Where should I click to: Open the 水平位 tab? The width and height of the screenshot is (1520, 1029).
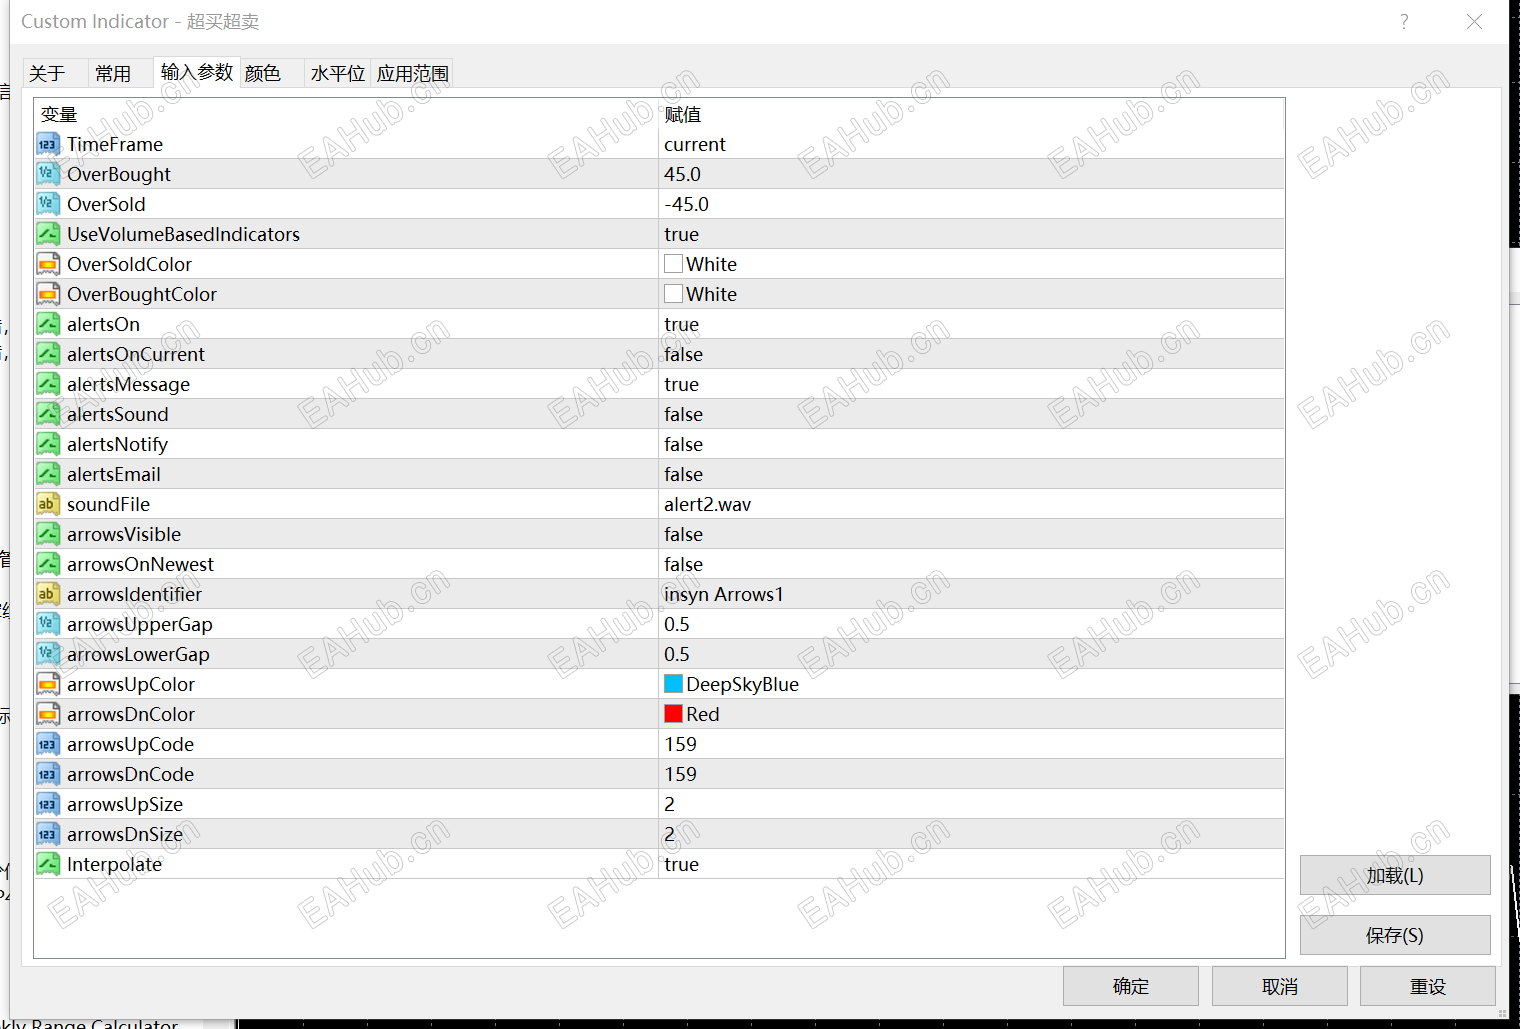point(336,72)
